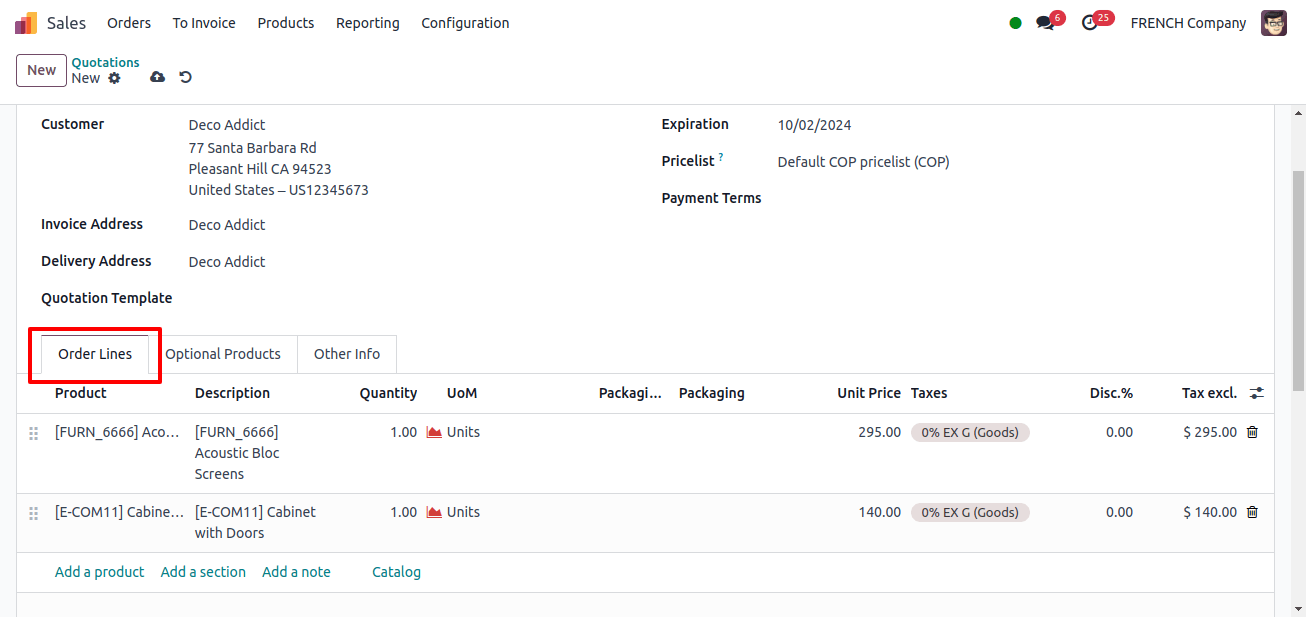Click the 0% EX G tax tag on E-COM11 row
The image size is (1306, 617).
(970, 512)
